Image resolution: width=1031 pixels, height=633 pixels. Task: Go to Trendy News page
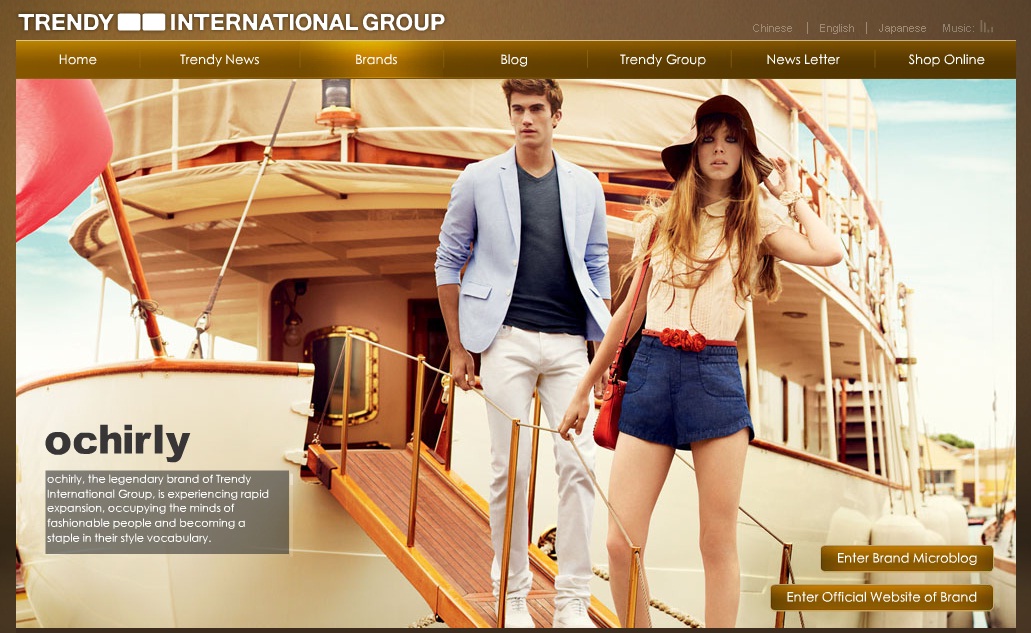[x=220, y=59]
